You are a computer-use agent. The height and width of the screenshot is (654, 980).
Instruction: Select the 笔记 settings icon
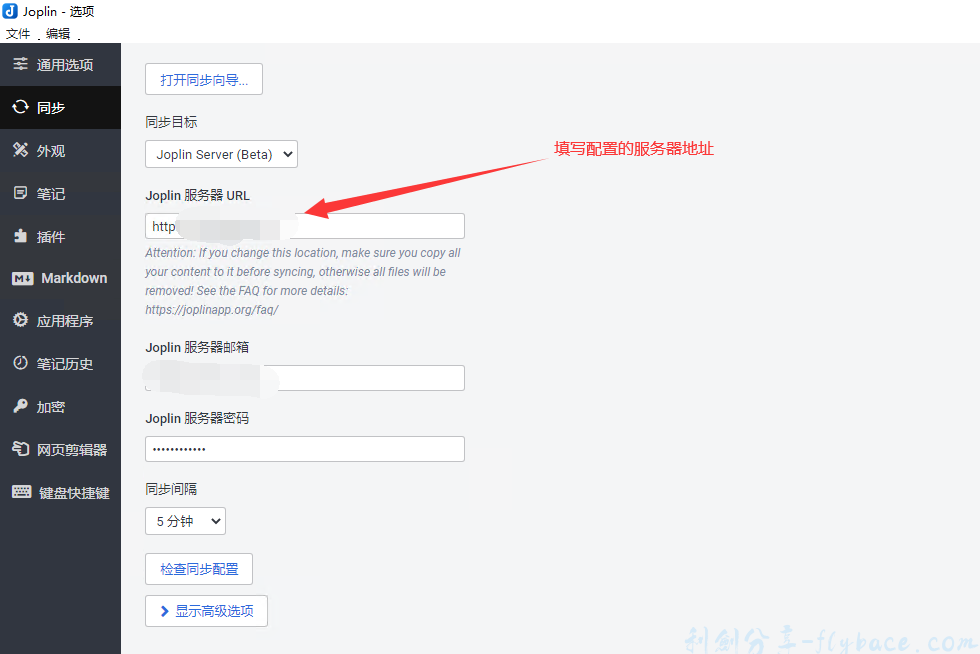tap(60, 193)
